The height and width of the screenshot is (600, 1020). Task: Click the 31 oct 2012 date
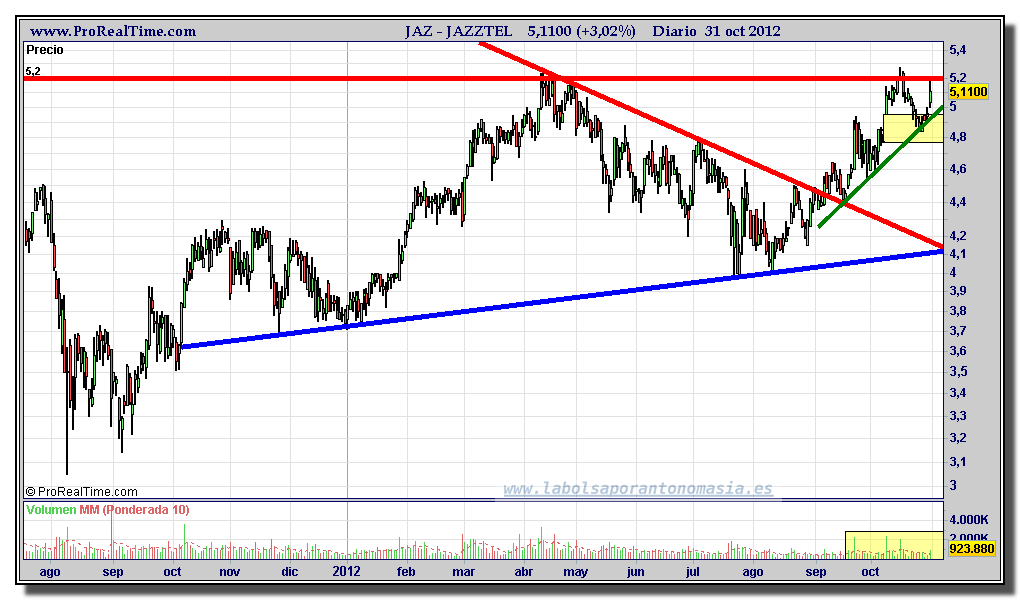742,31
